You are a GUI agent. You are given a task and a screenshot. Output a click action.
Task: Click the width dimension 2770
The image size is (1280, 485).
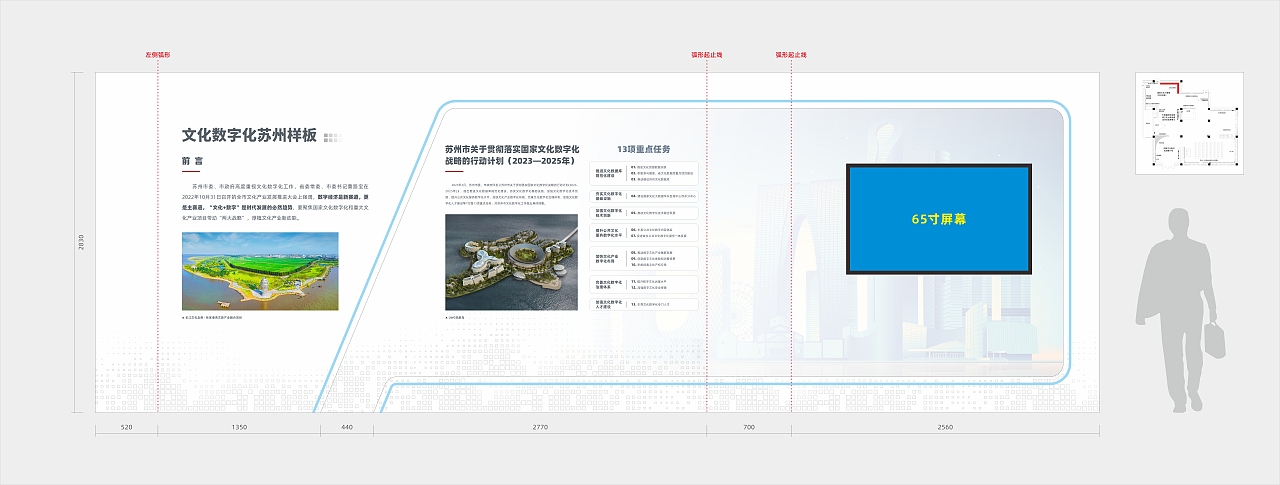(x=540, y=428)
